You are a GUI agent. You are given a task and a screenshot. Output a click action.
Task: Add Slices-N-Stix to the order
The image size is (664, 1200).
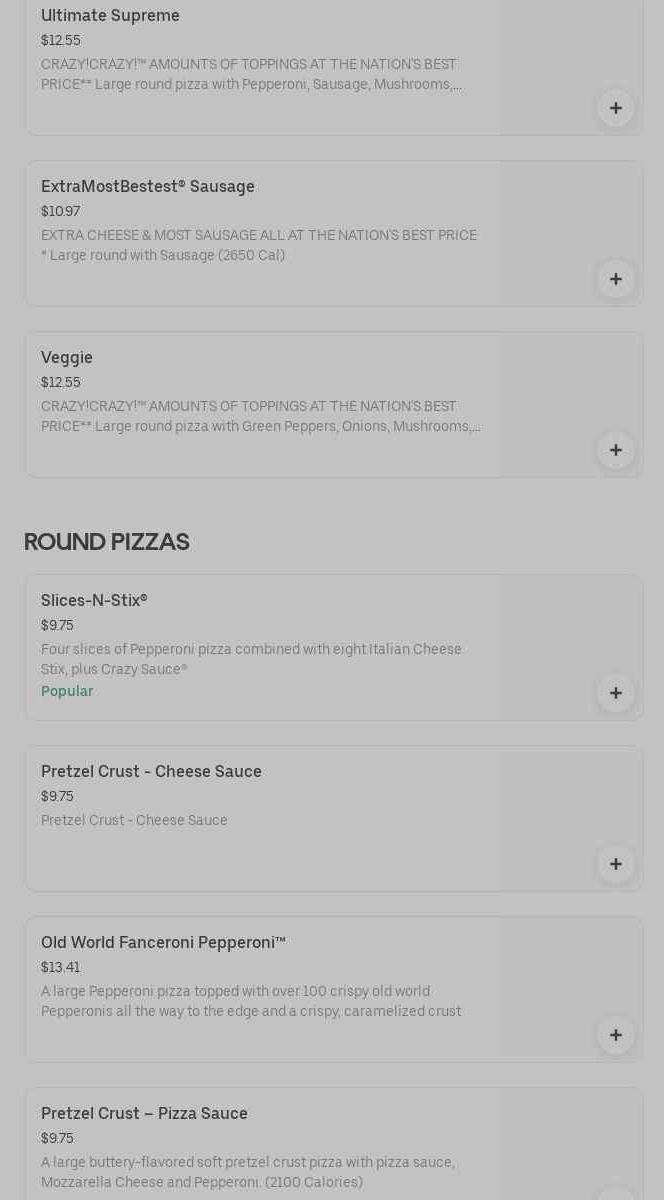tap(615, 693)
